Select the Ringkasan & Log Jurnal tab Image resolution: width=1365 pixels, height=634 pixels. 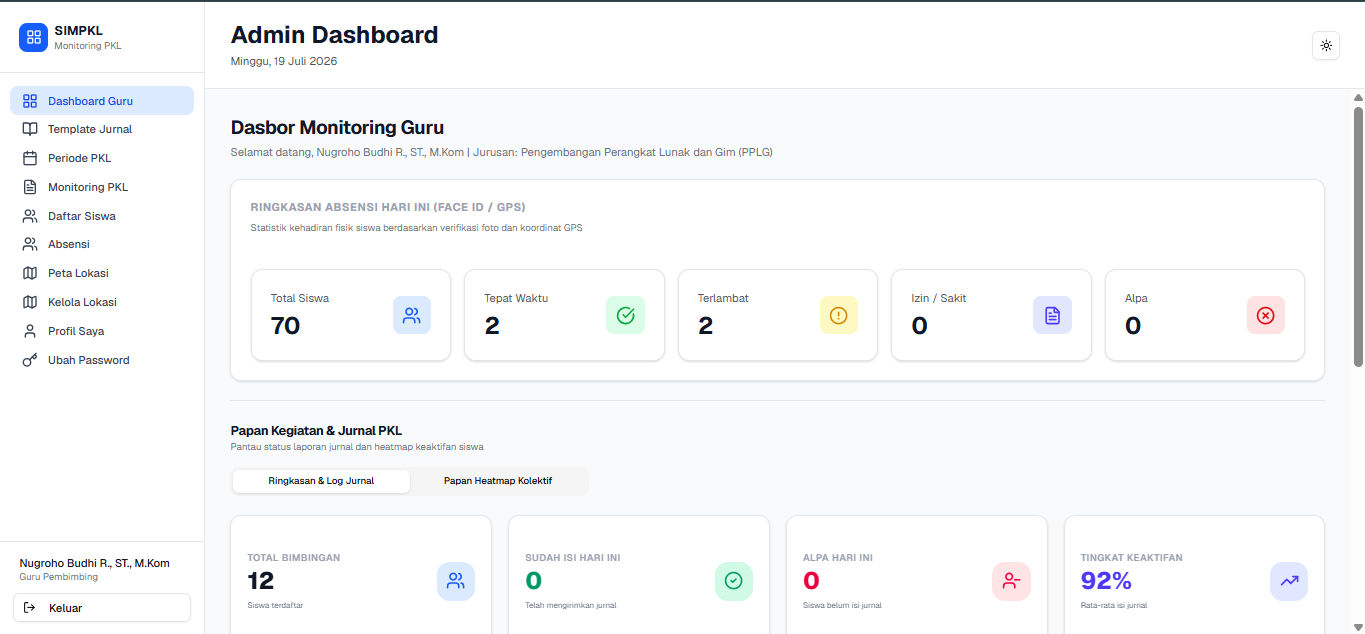click(321, 481)
